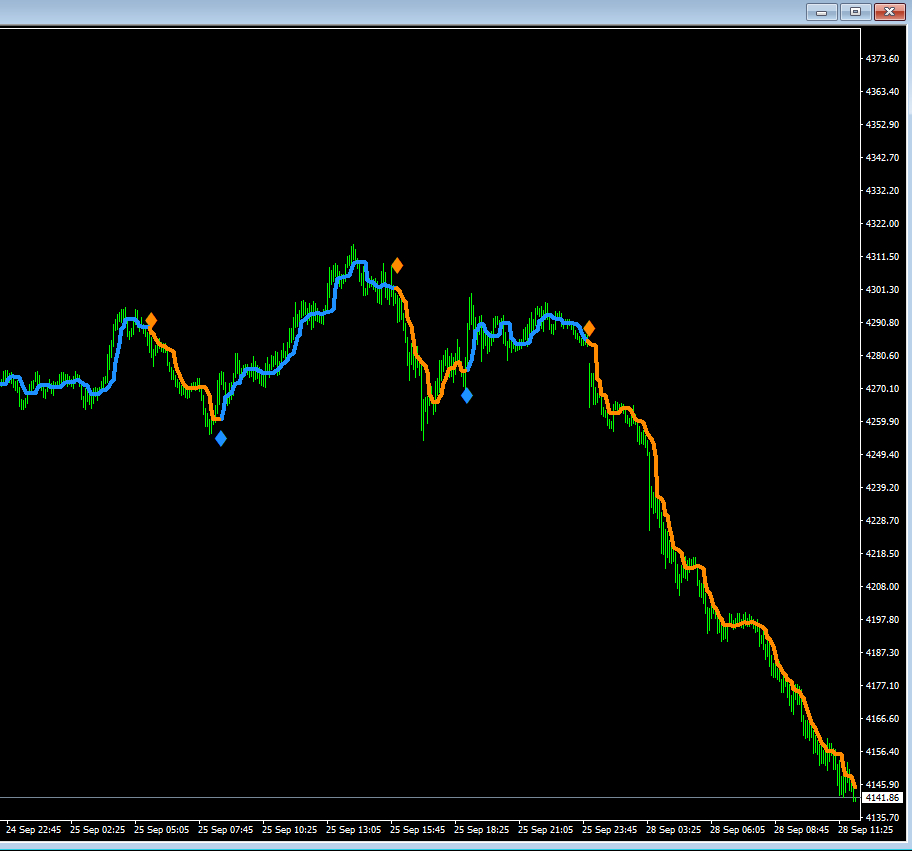
Task: Click the leftmost orange diamond signal marker
Action: 151,321
